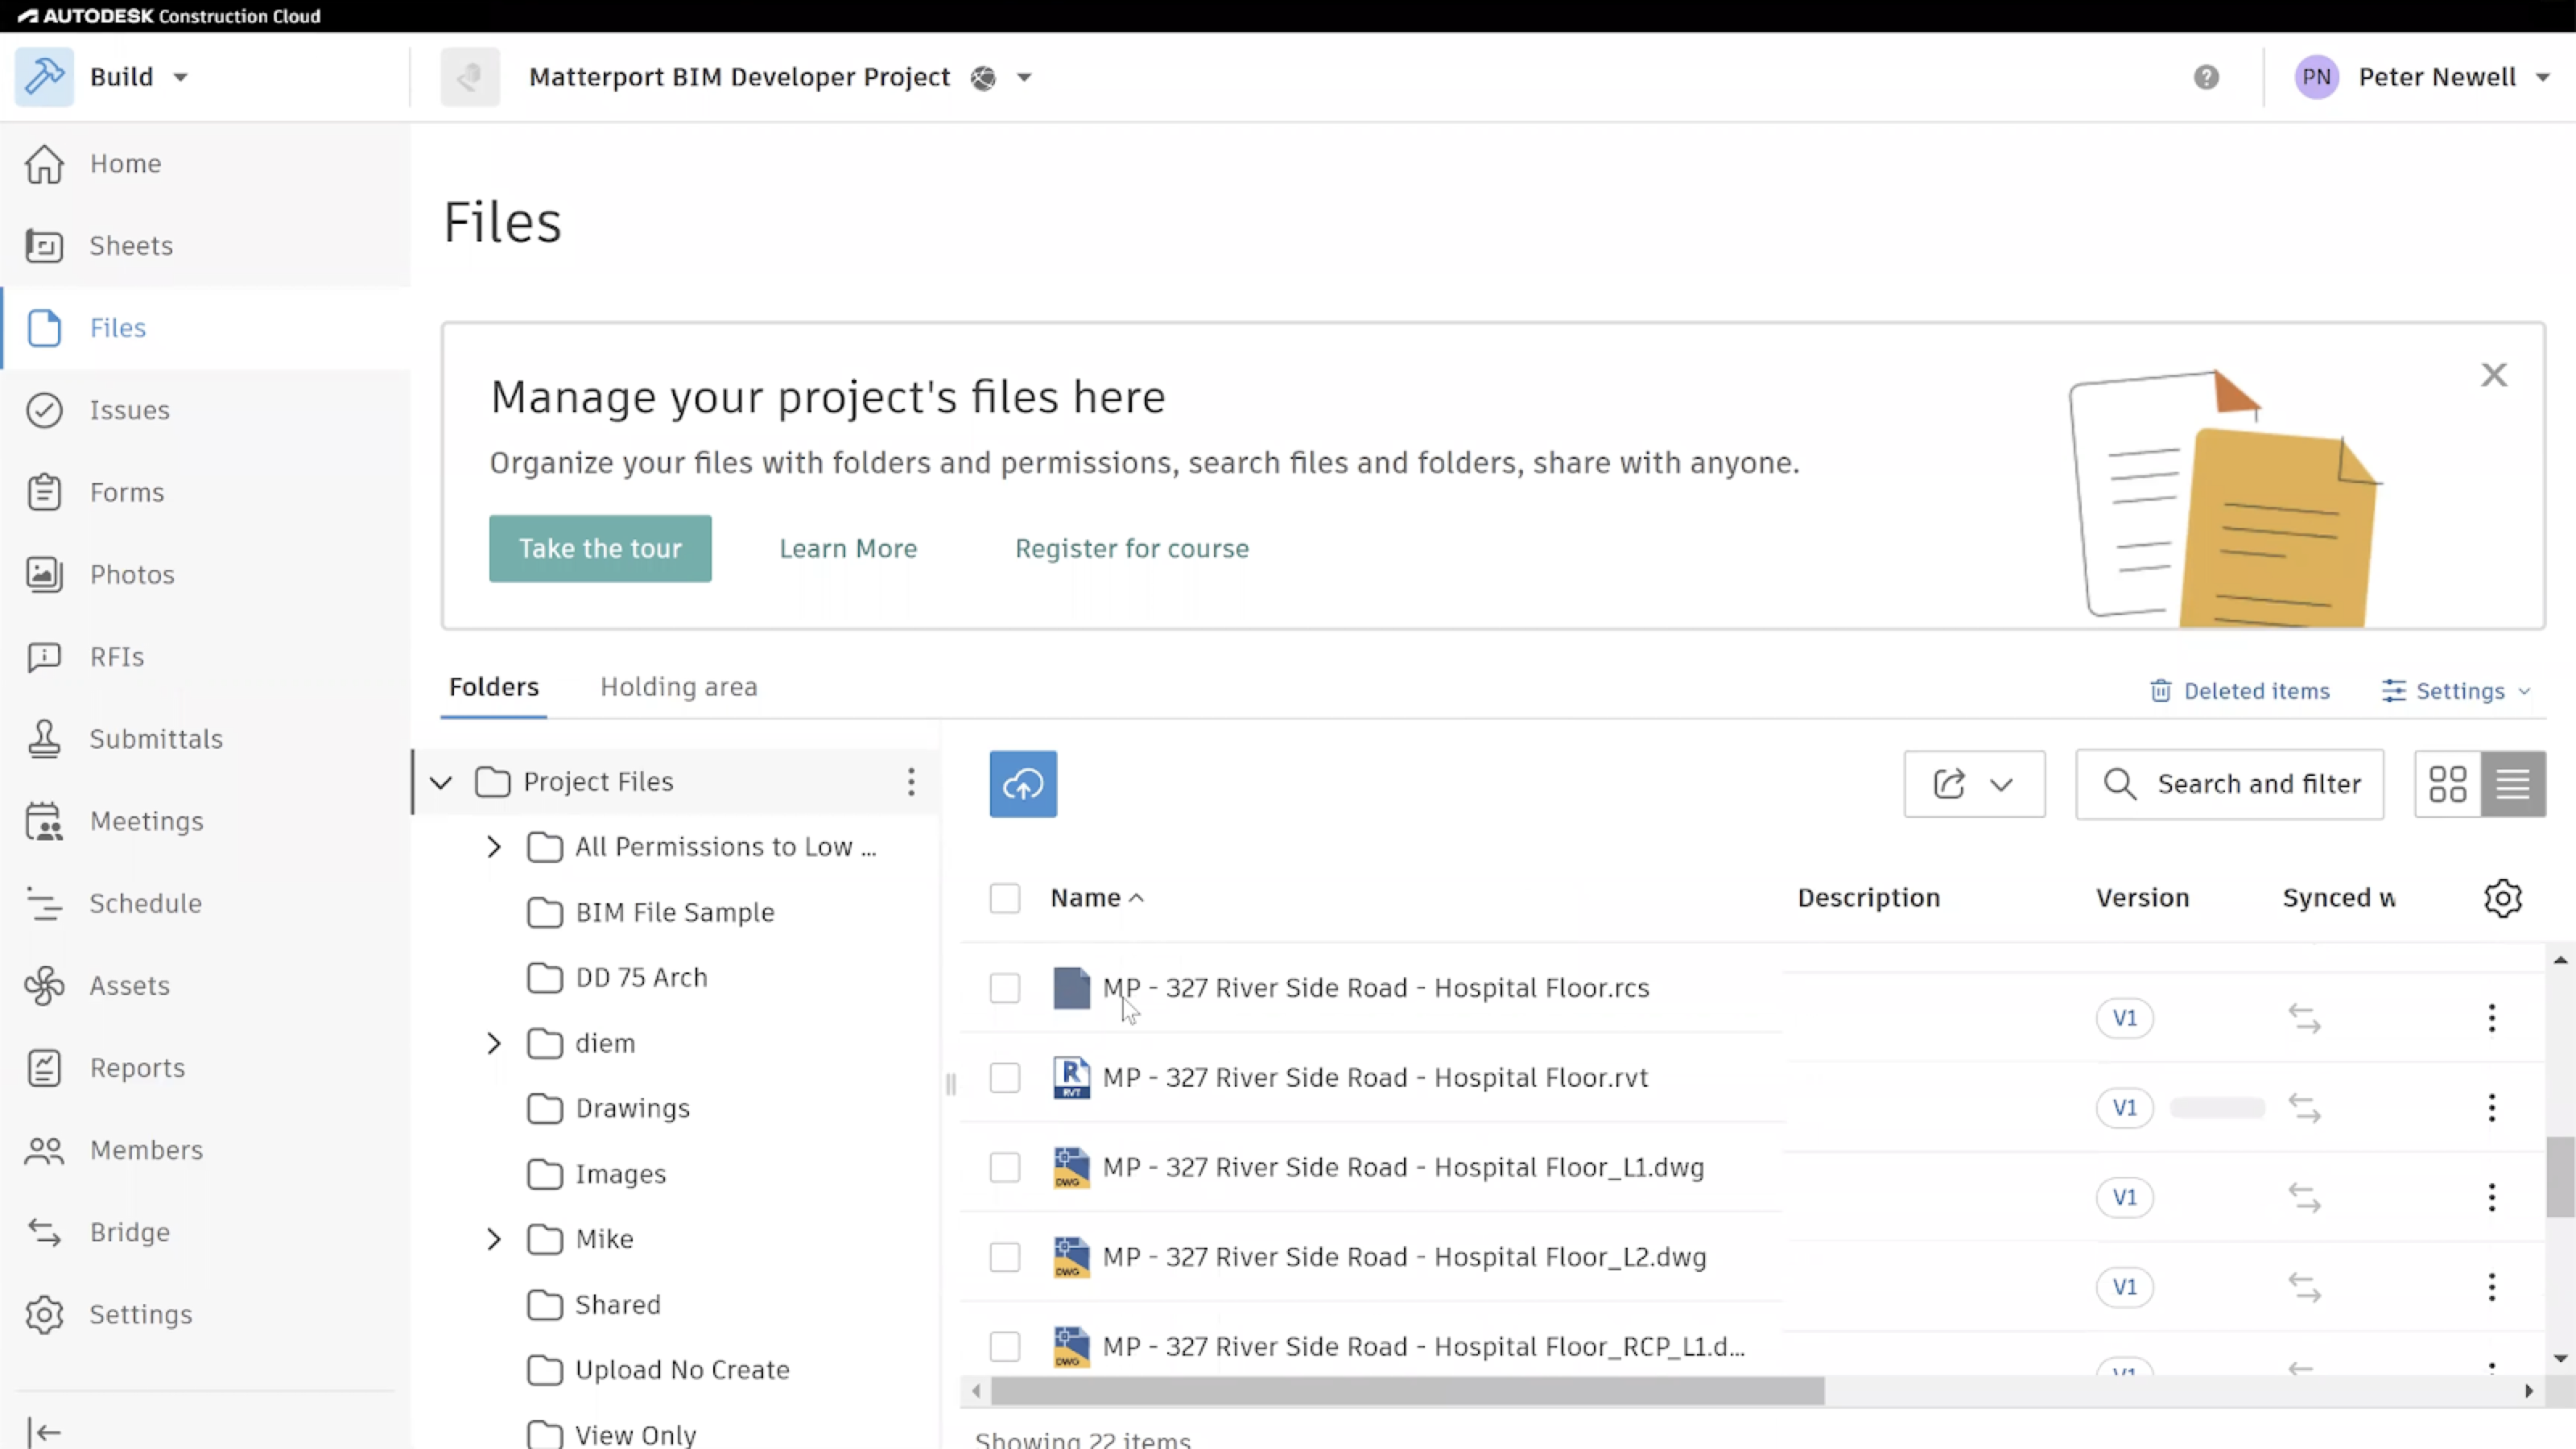The height and width of the screenshot is (1449, 2576).
Task: Click the upload files icon
Action: point(1022,784)
